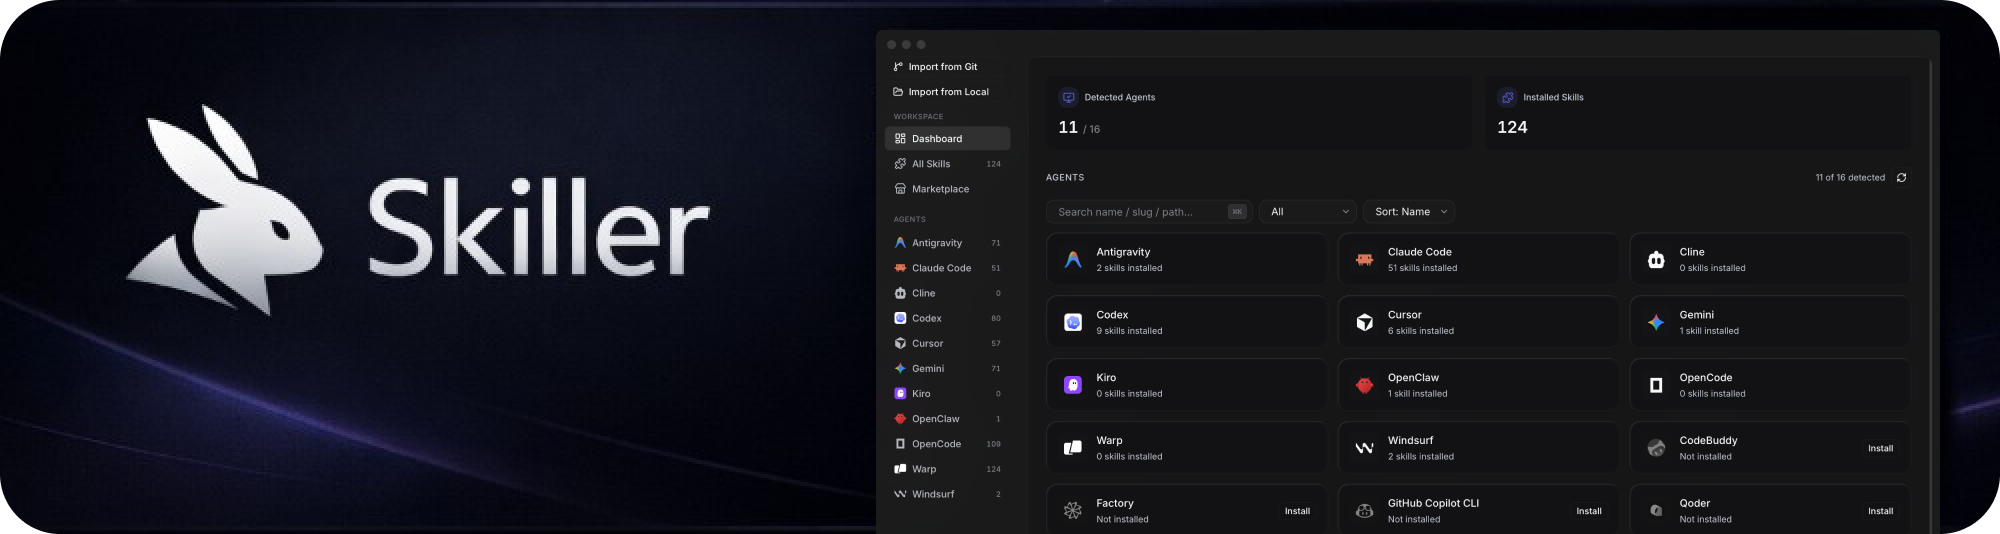This screenshot has width=2000, height=534.
Task: Click the Skiller rabbit logo
Action: click(x=225, y=210)
